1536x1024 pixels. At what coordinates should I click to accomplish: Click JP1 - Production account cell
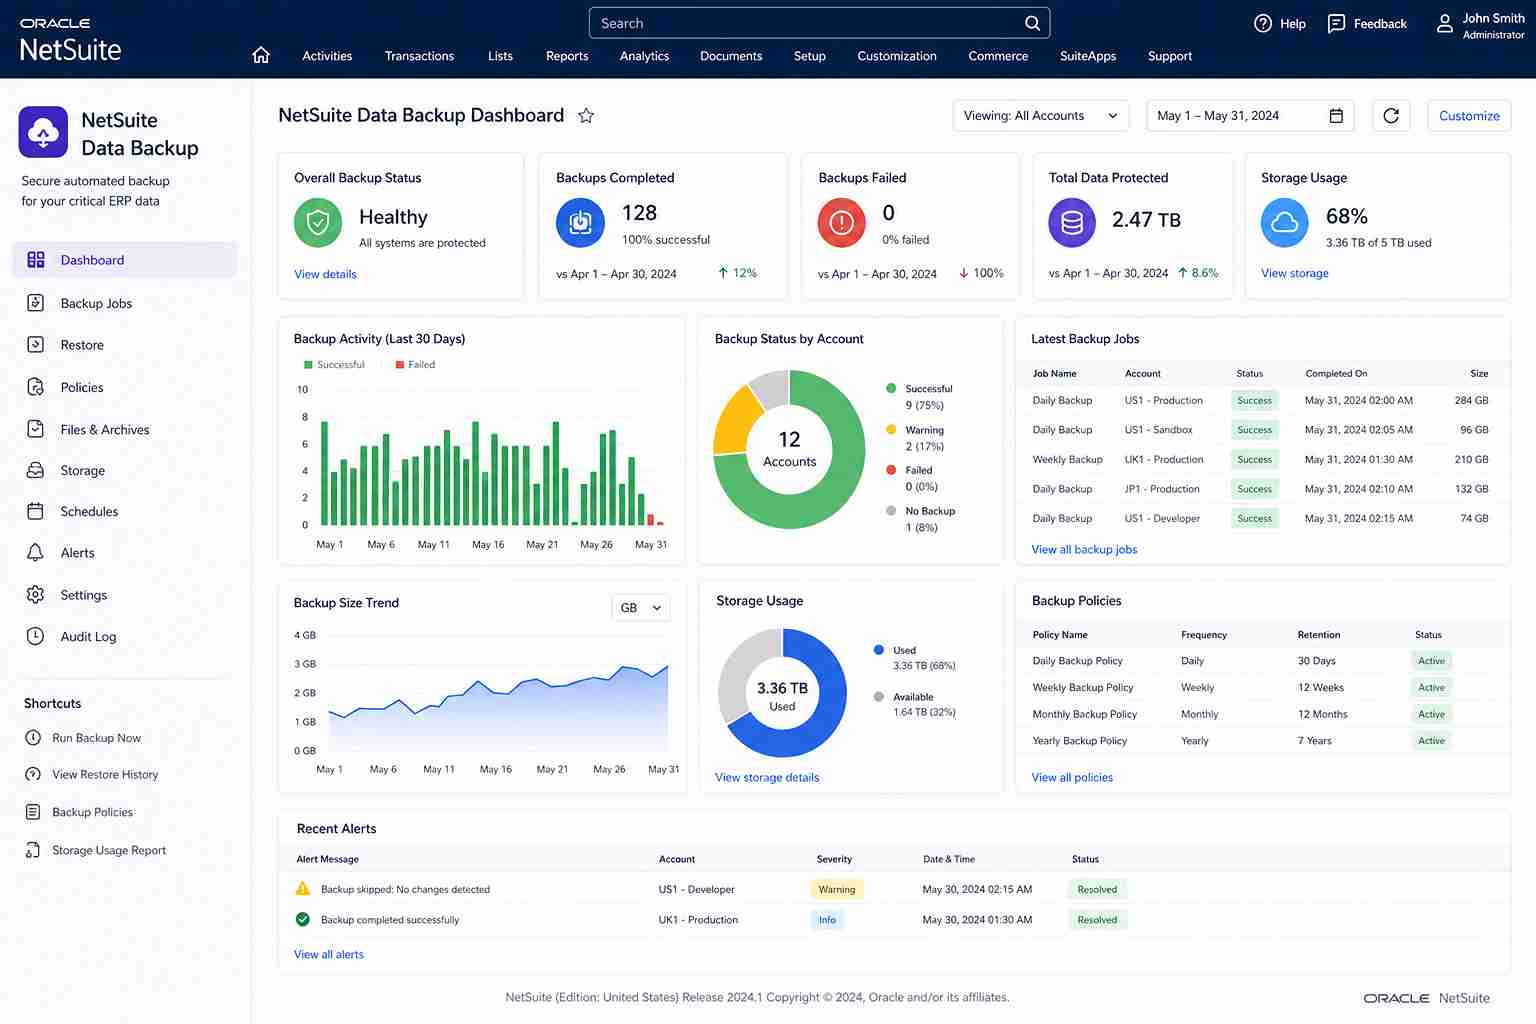pos(1162,489)
